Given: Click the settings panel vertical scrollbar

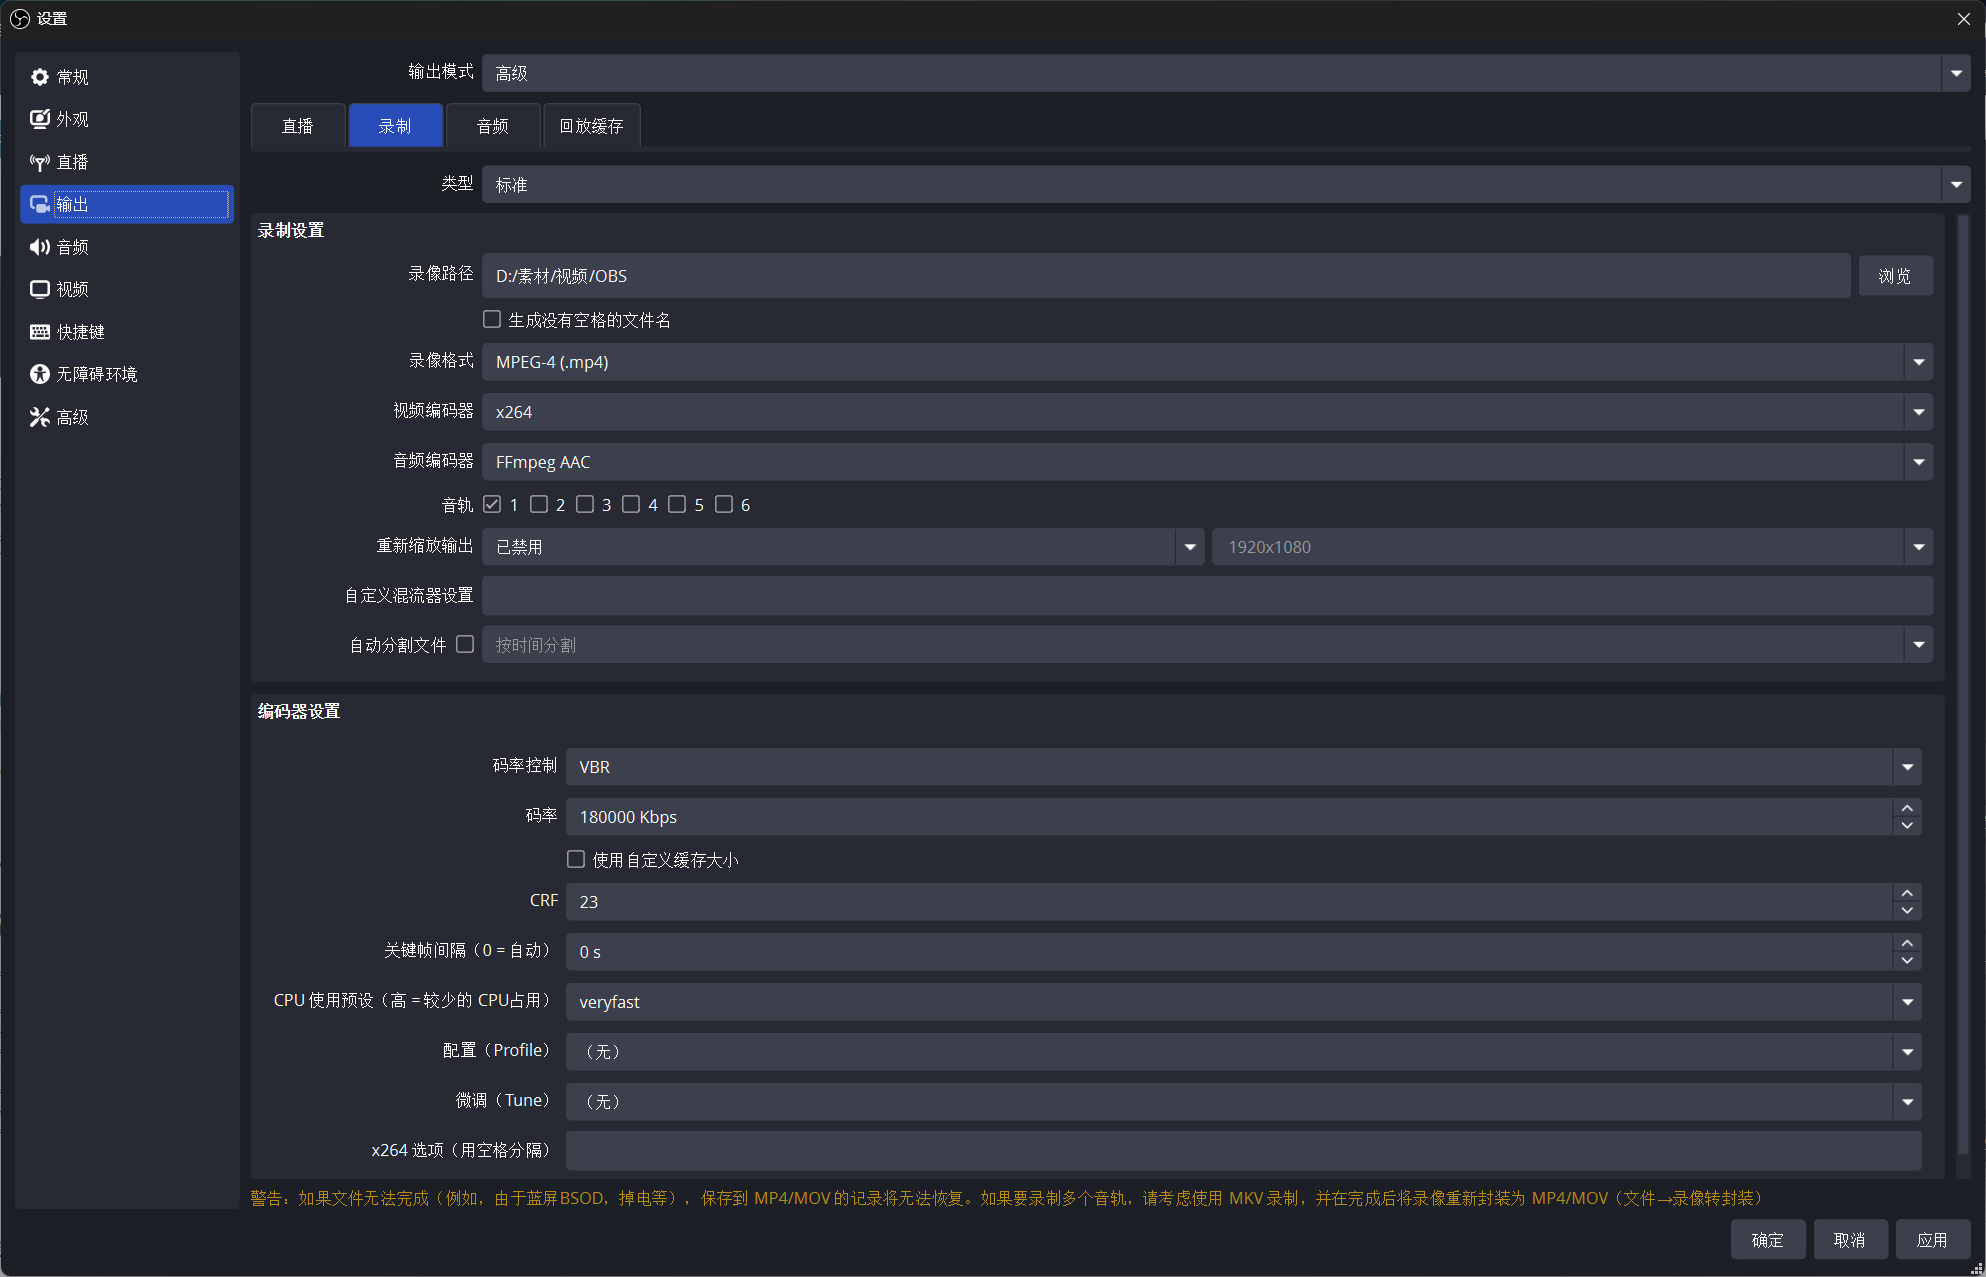Looking at the screenshot, I should (1963, 685).
